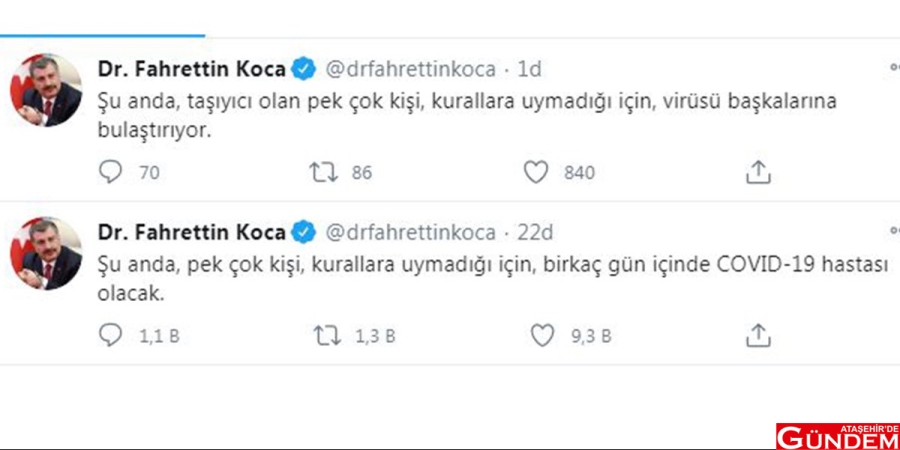Click Dr. Fahrettin Koca name in first tweet
This screenshot has height=450, width=900.
pos(191,69)
